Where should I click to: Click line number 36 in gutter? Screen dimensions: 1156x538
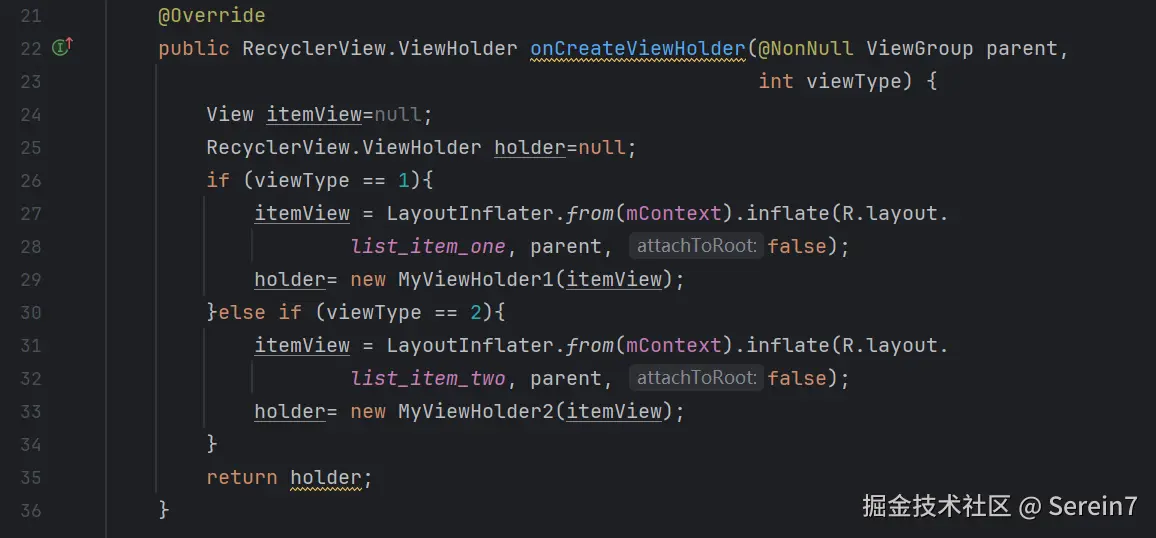pos(30,510)
